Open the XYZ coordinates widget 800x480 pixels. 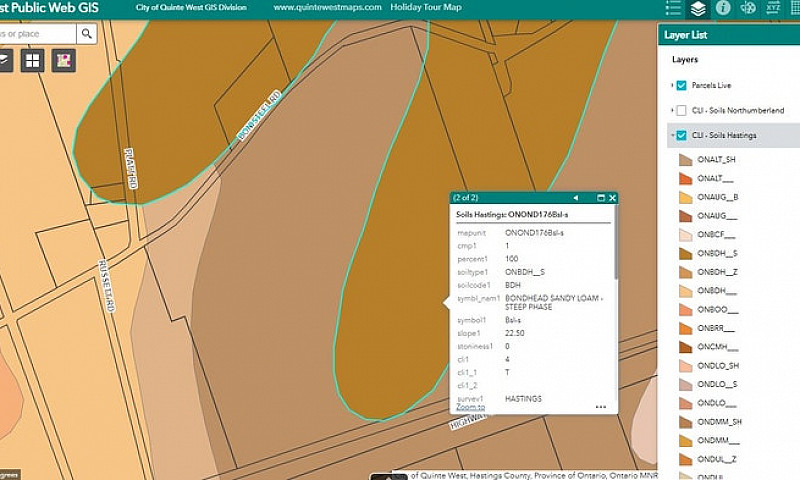[773, 8]
